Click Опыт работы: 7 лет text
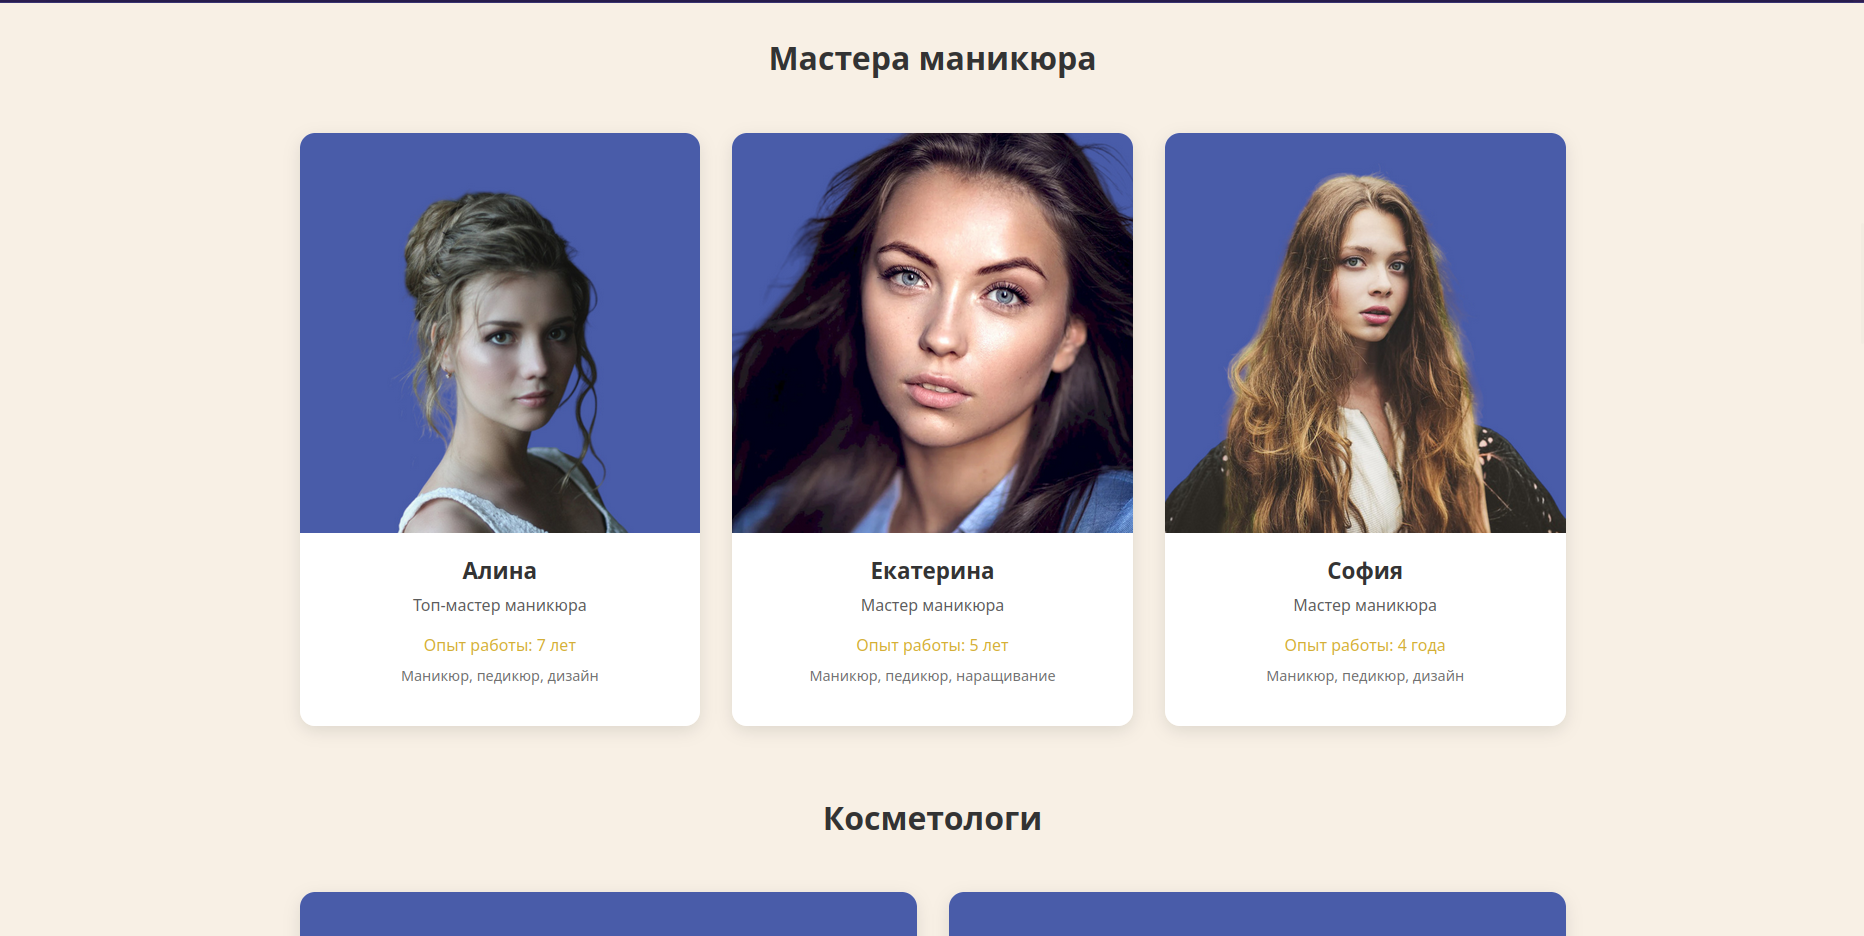1864x936 pixels. pos(500,645)
